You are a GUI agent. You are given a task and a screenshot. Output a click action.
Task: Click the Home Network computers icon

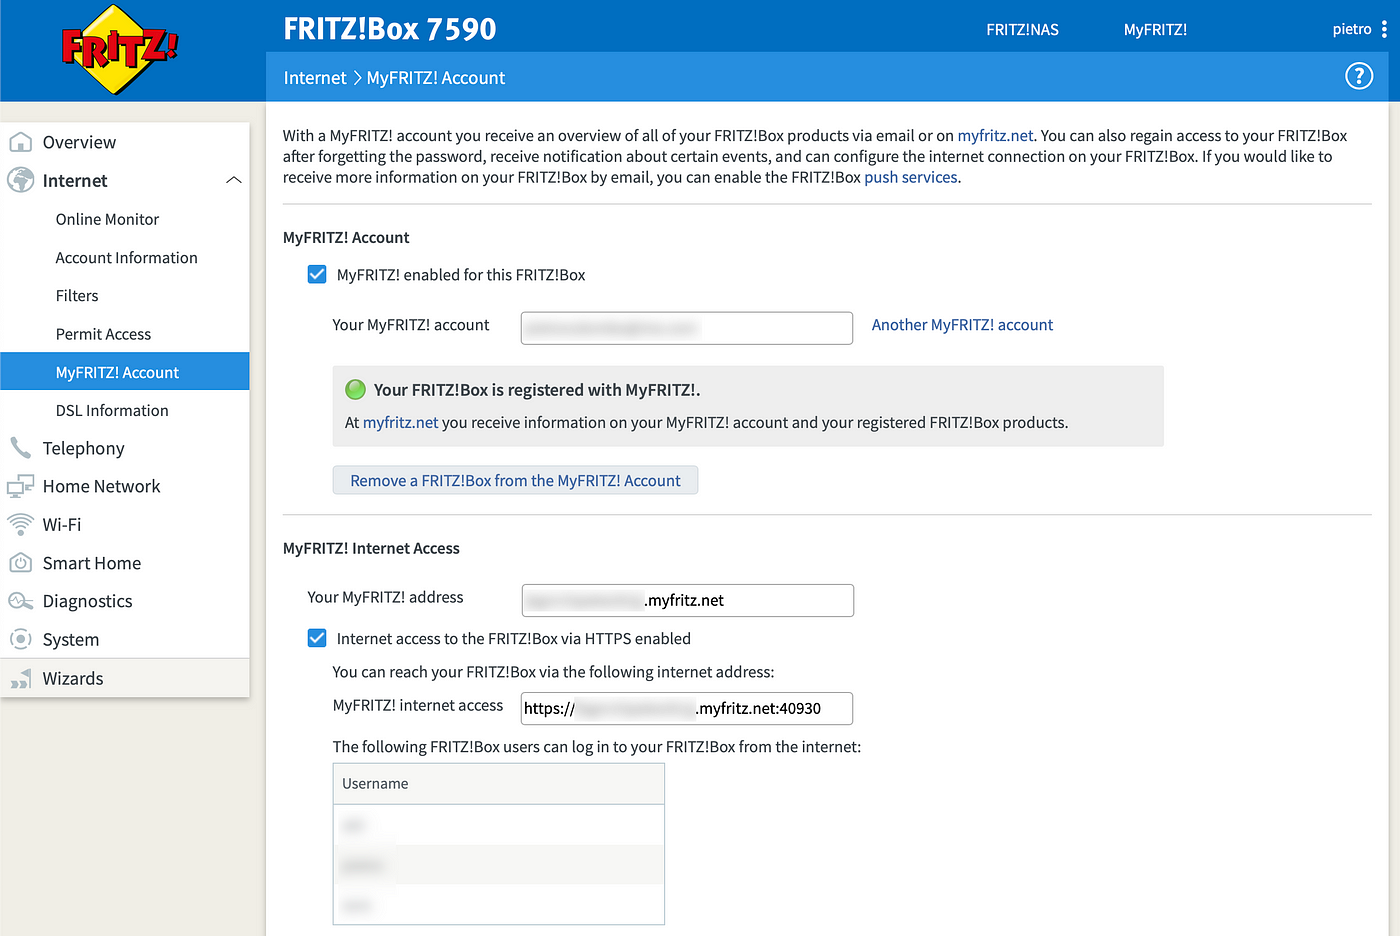tap(20, 487)
